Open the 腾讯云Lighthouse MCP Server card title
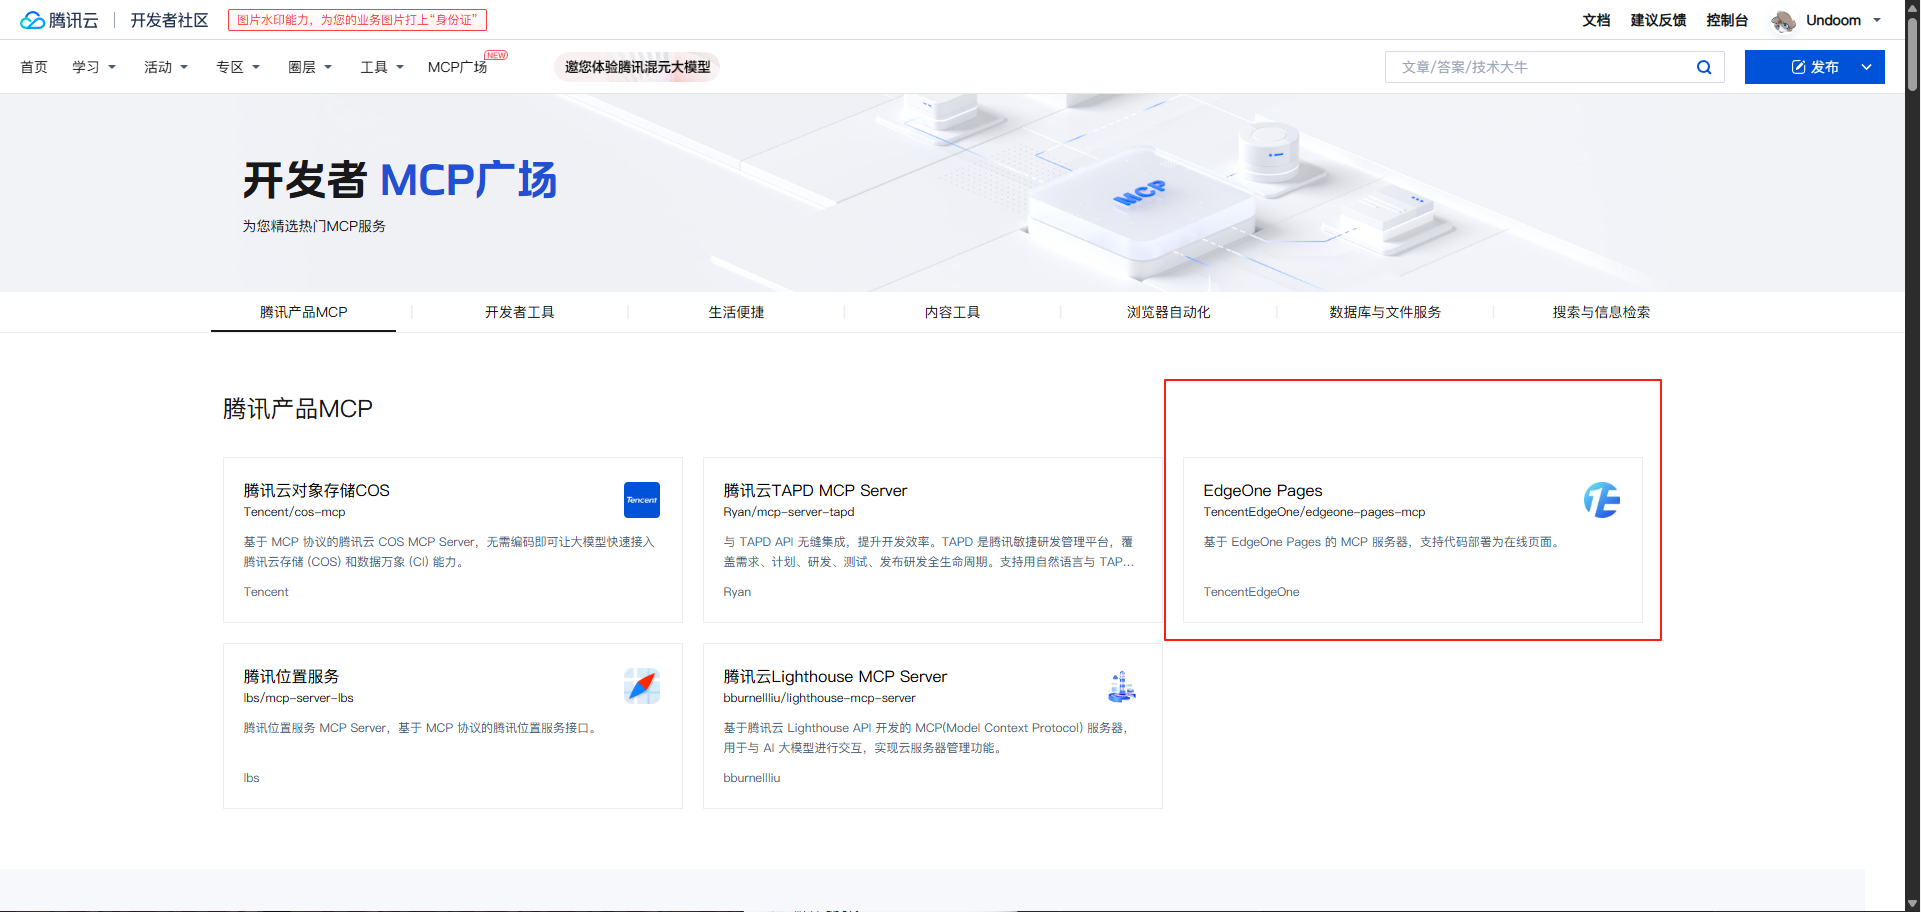The height and width of the screenshot is (912, 1921). [x=835, y=676]
